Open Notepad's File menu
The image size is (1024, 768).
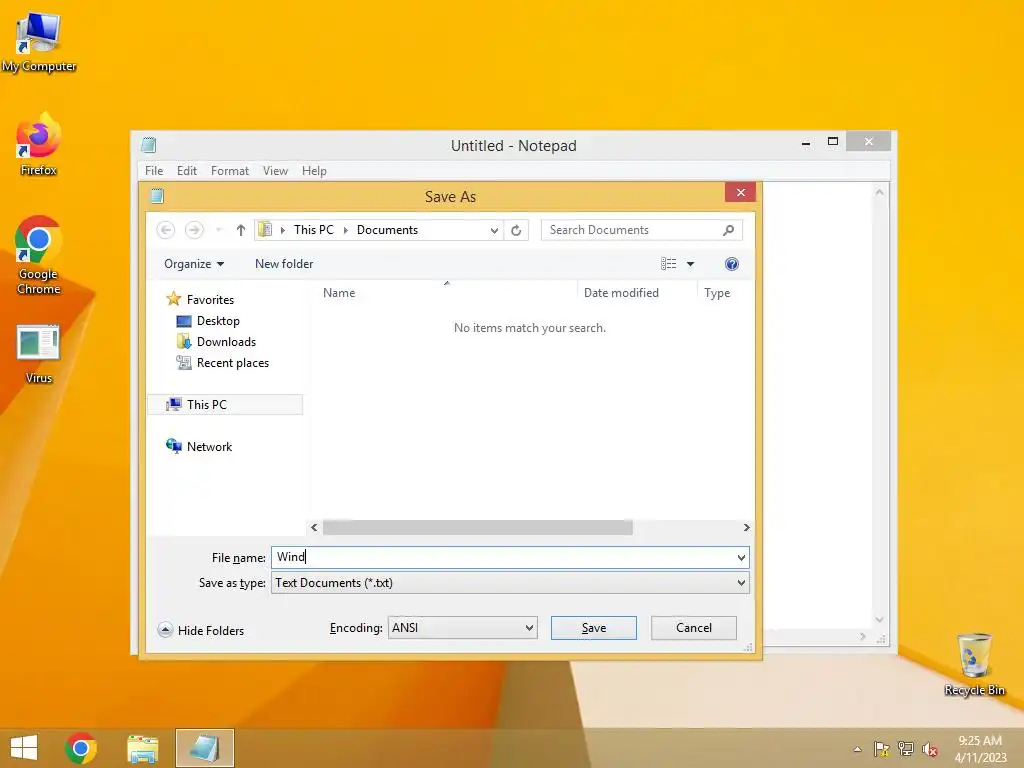coord(154,170)
